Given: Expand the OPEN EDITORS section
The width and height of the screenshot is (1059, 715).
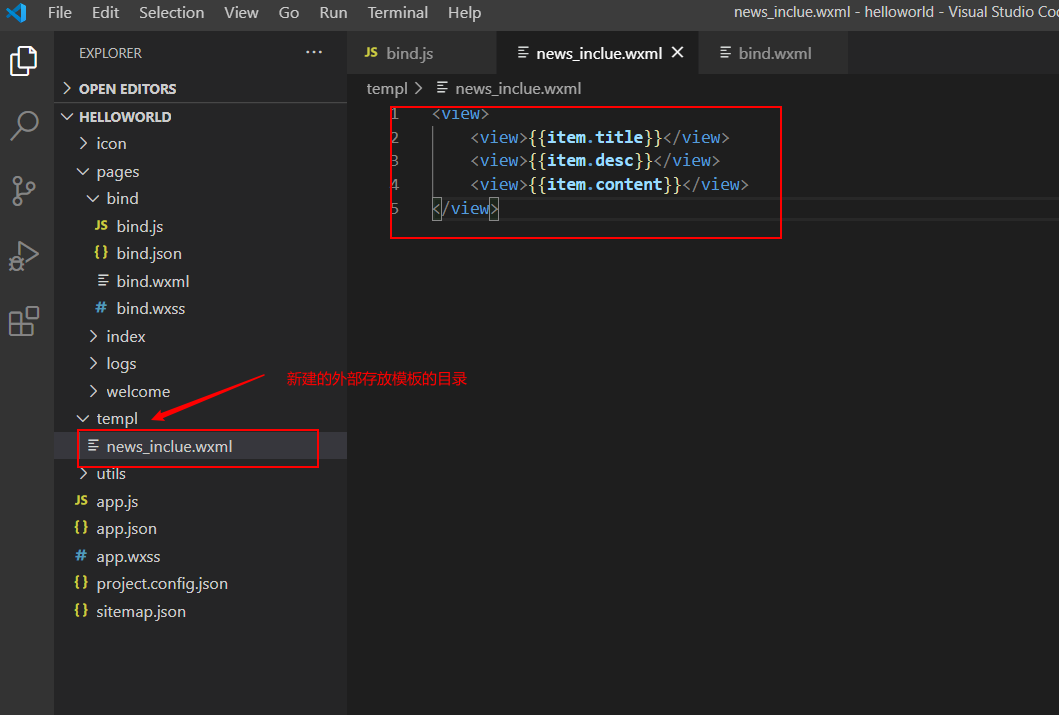Looking at the screenshot, I should (67, 88).
